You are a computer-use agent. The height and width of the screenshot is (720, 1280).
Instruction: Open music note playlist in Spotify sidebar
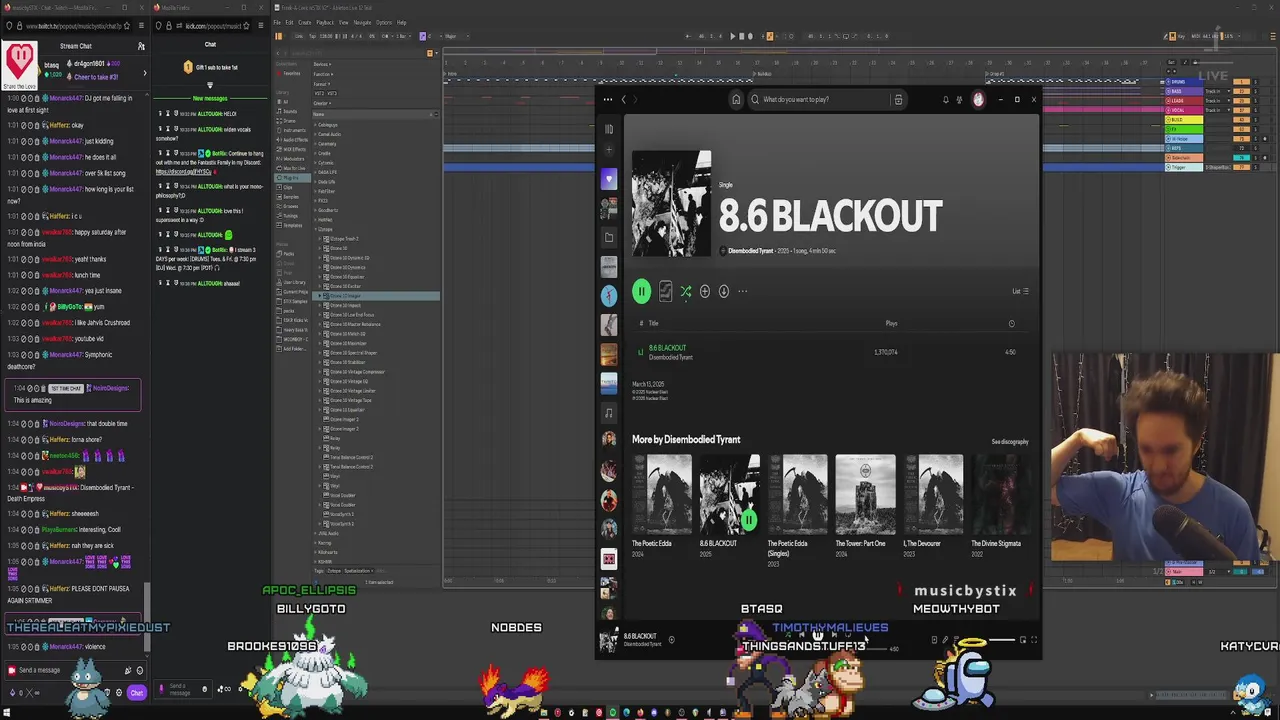click(609, 412)
